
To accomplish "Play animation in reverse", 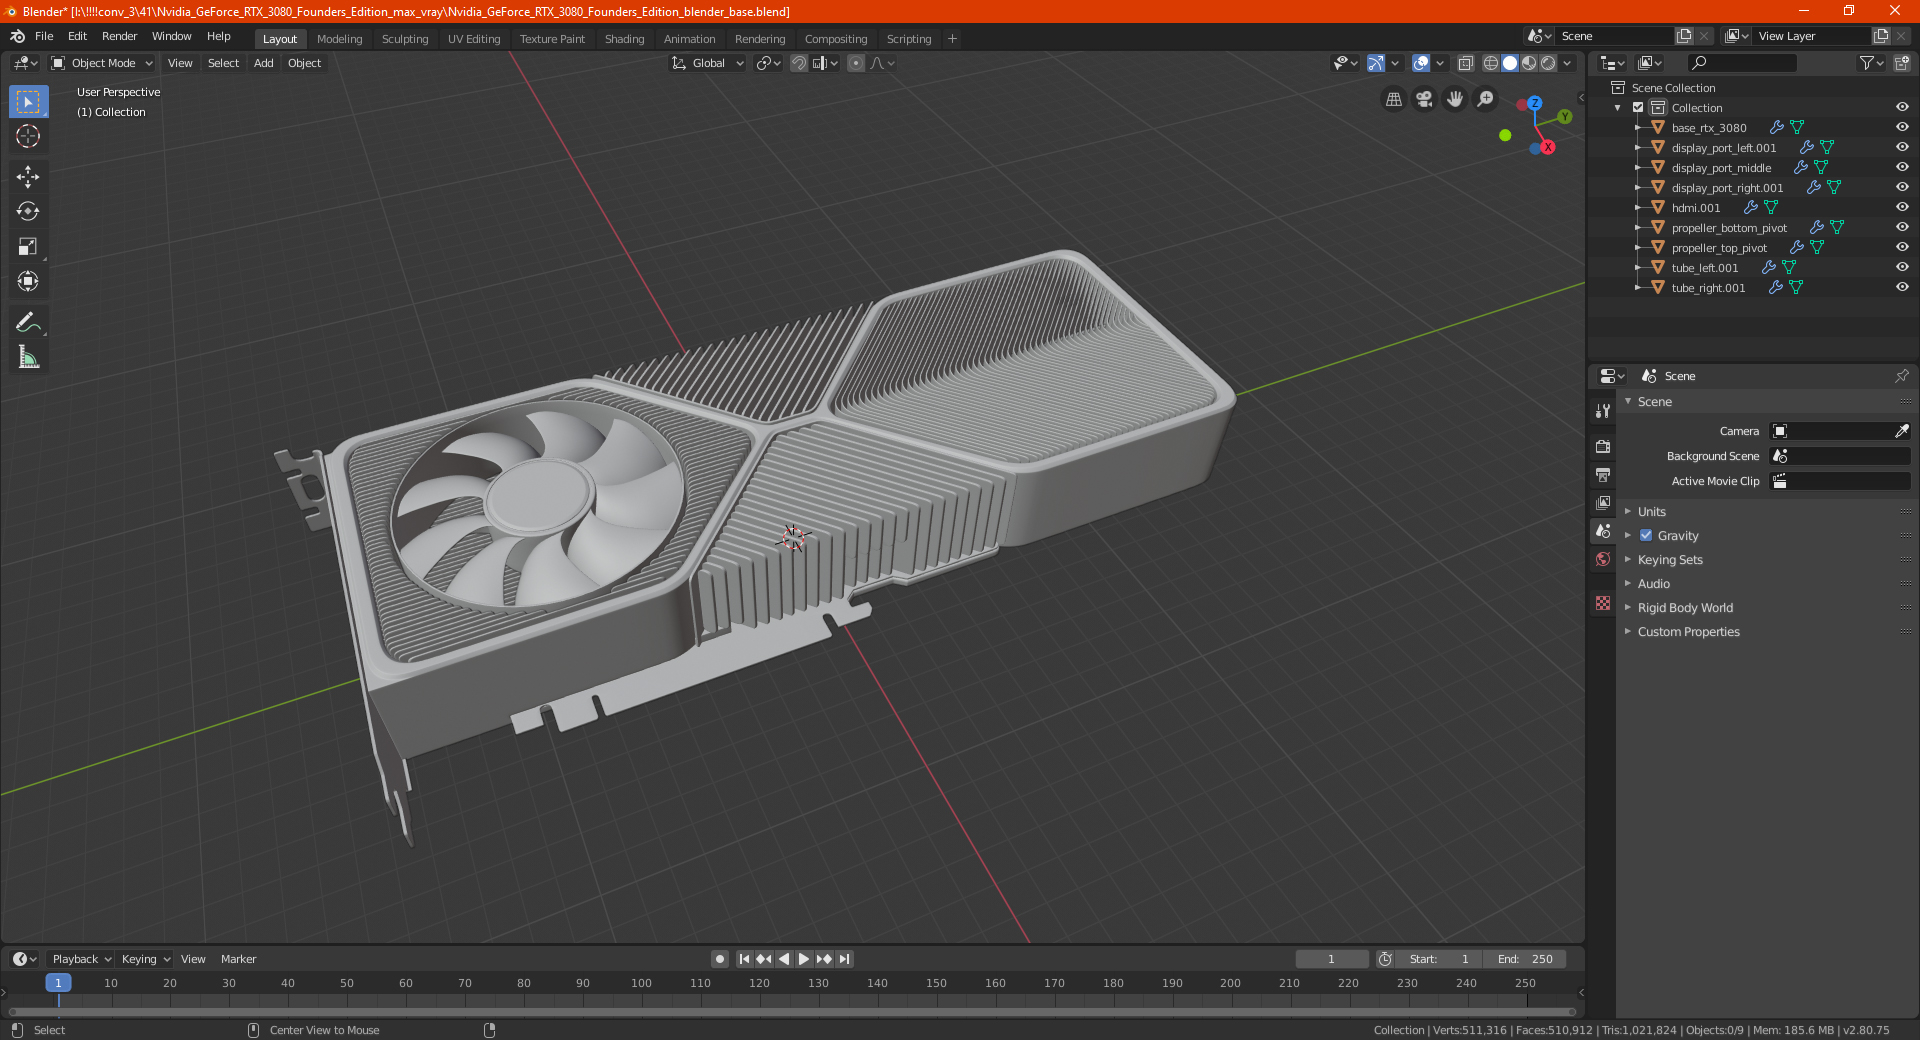I will [x=784, y=959].
